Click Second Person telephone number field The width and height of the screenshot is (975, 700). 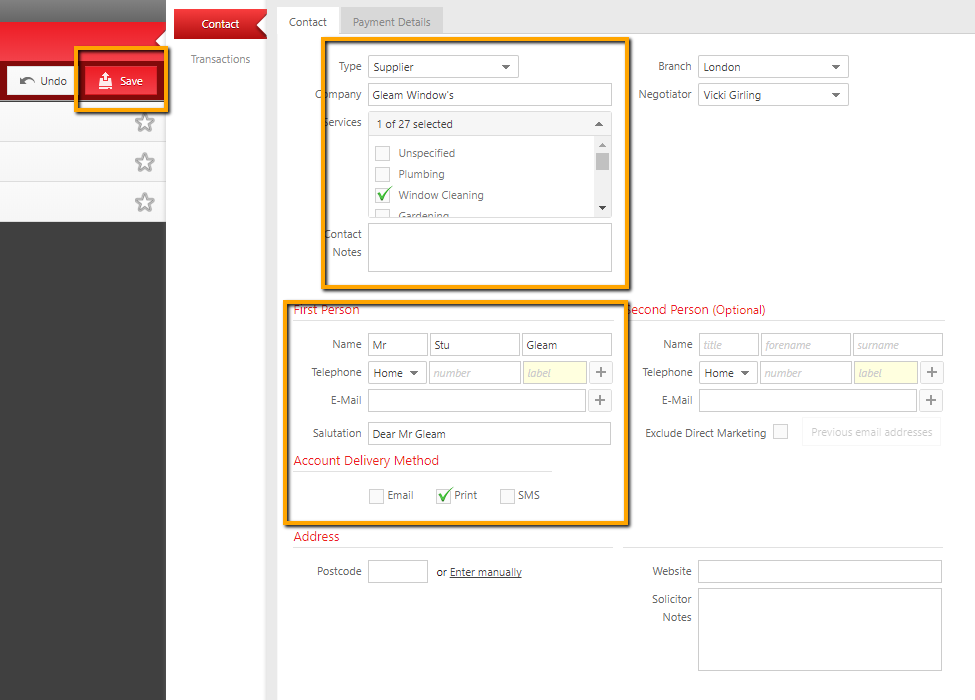click(x=806, y=372)
